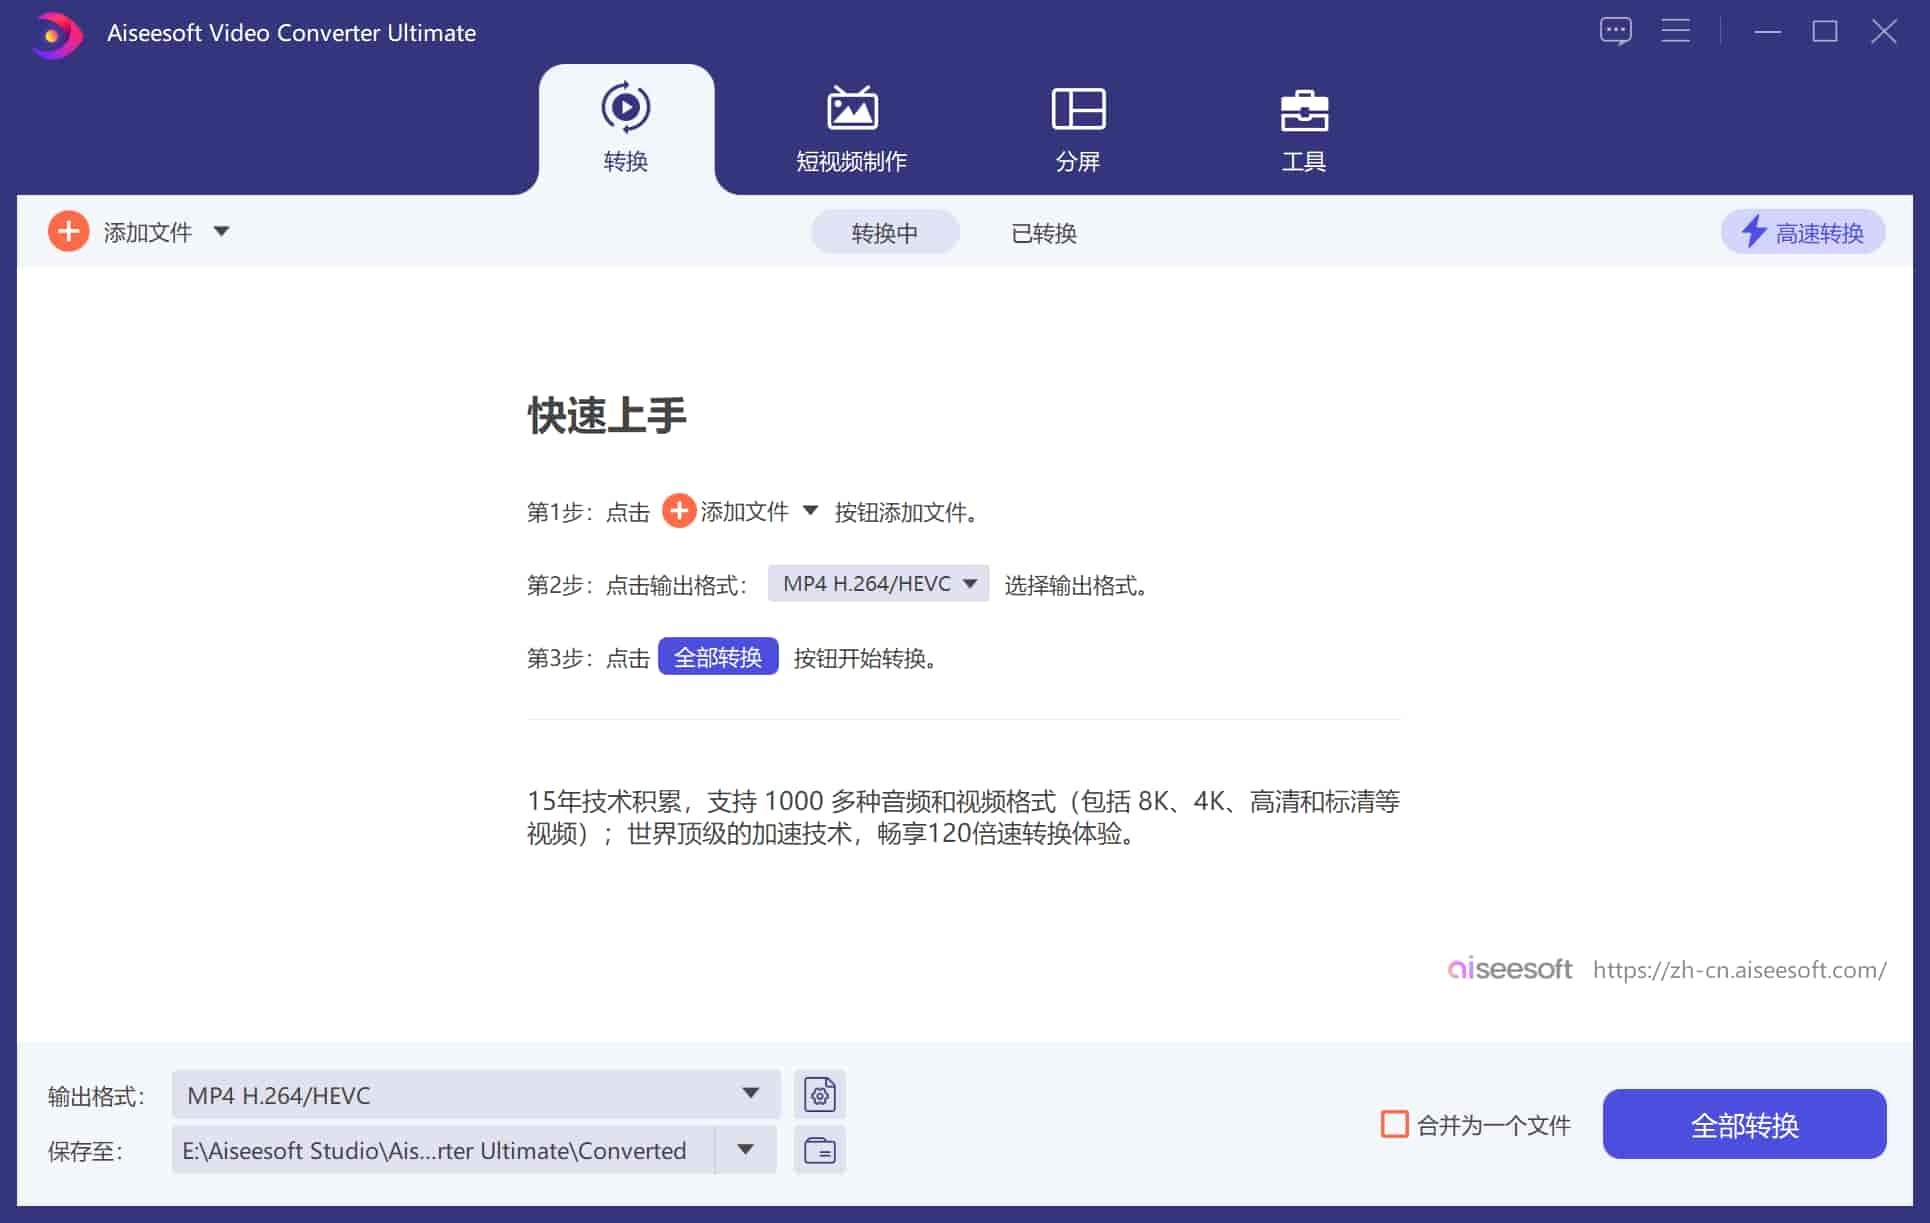
Task: Click the 全部转换 convert all button
Action: pos(1744,1124)
